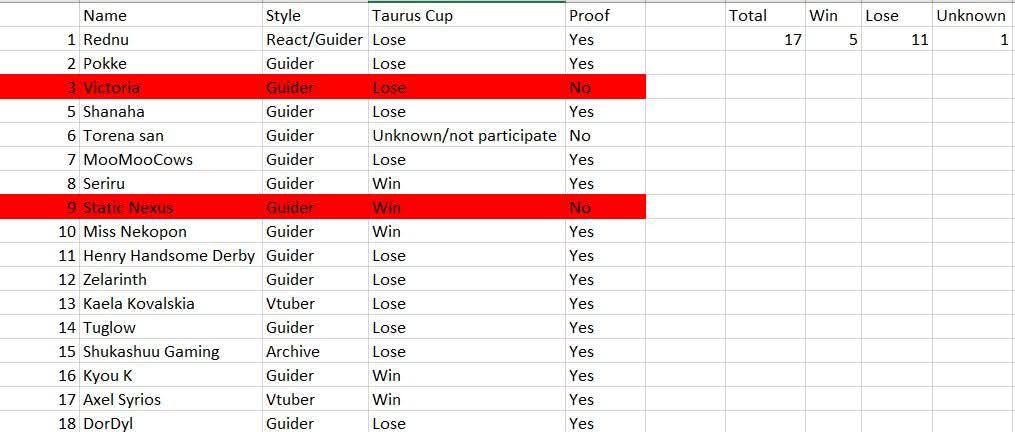
Task: Select the Unknown/not participate cell
Action: pos(467,135)
